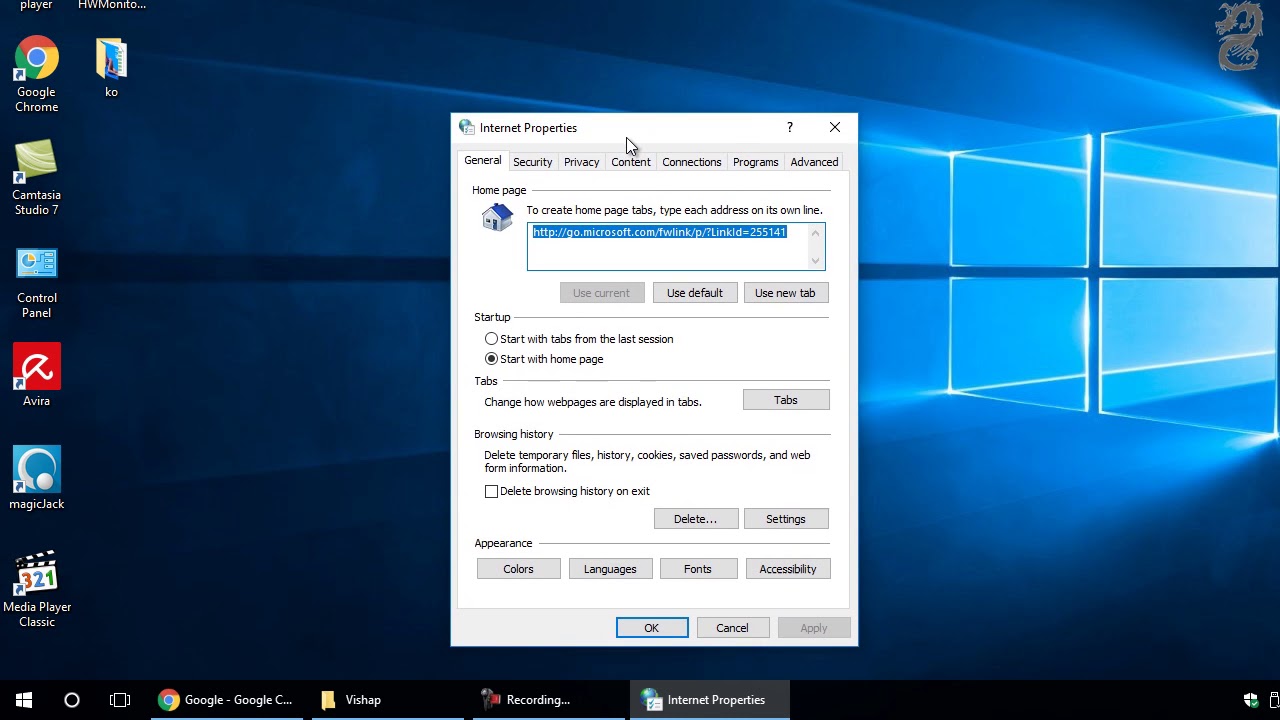Open the Advanced tab

click(x=814, y=162)
